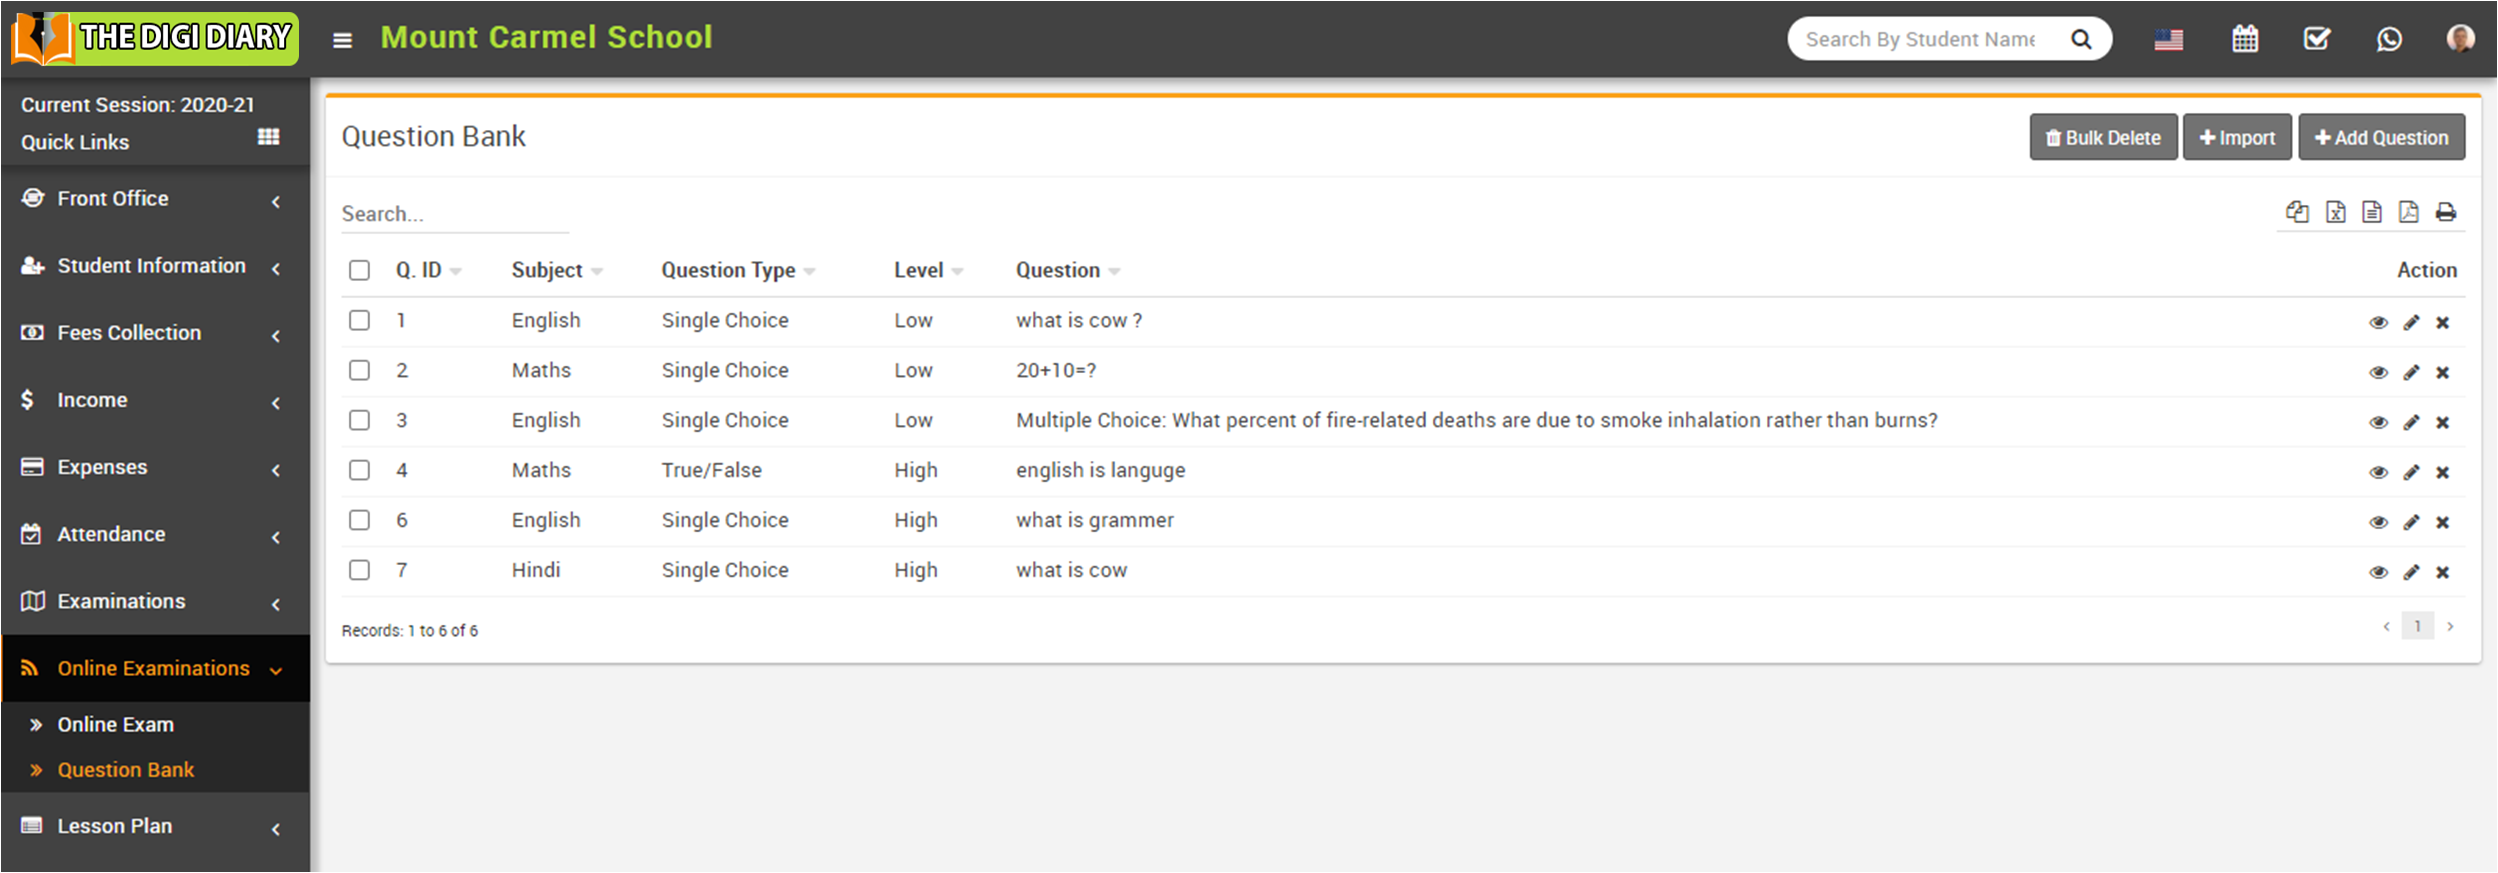Image resolution: width=2498 pixels, height=873 pixels.
Task: Delete question 7 using the X icon
Action: click(2442, 572)
